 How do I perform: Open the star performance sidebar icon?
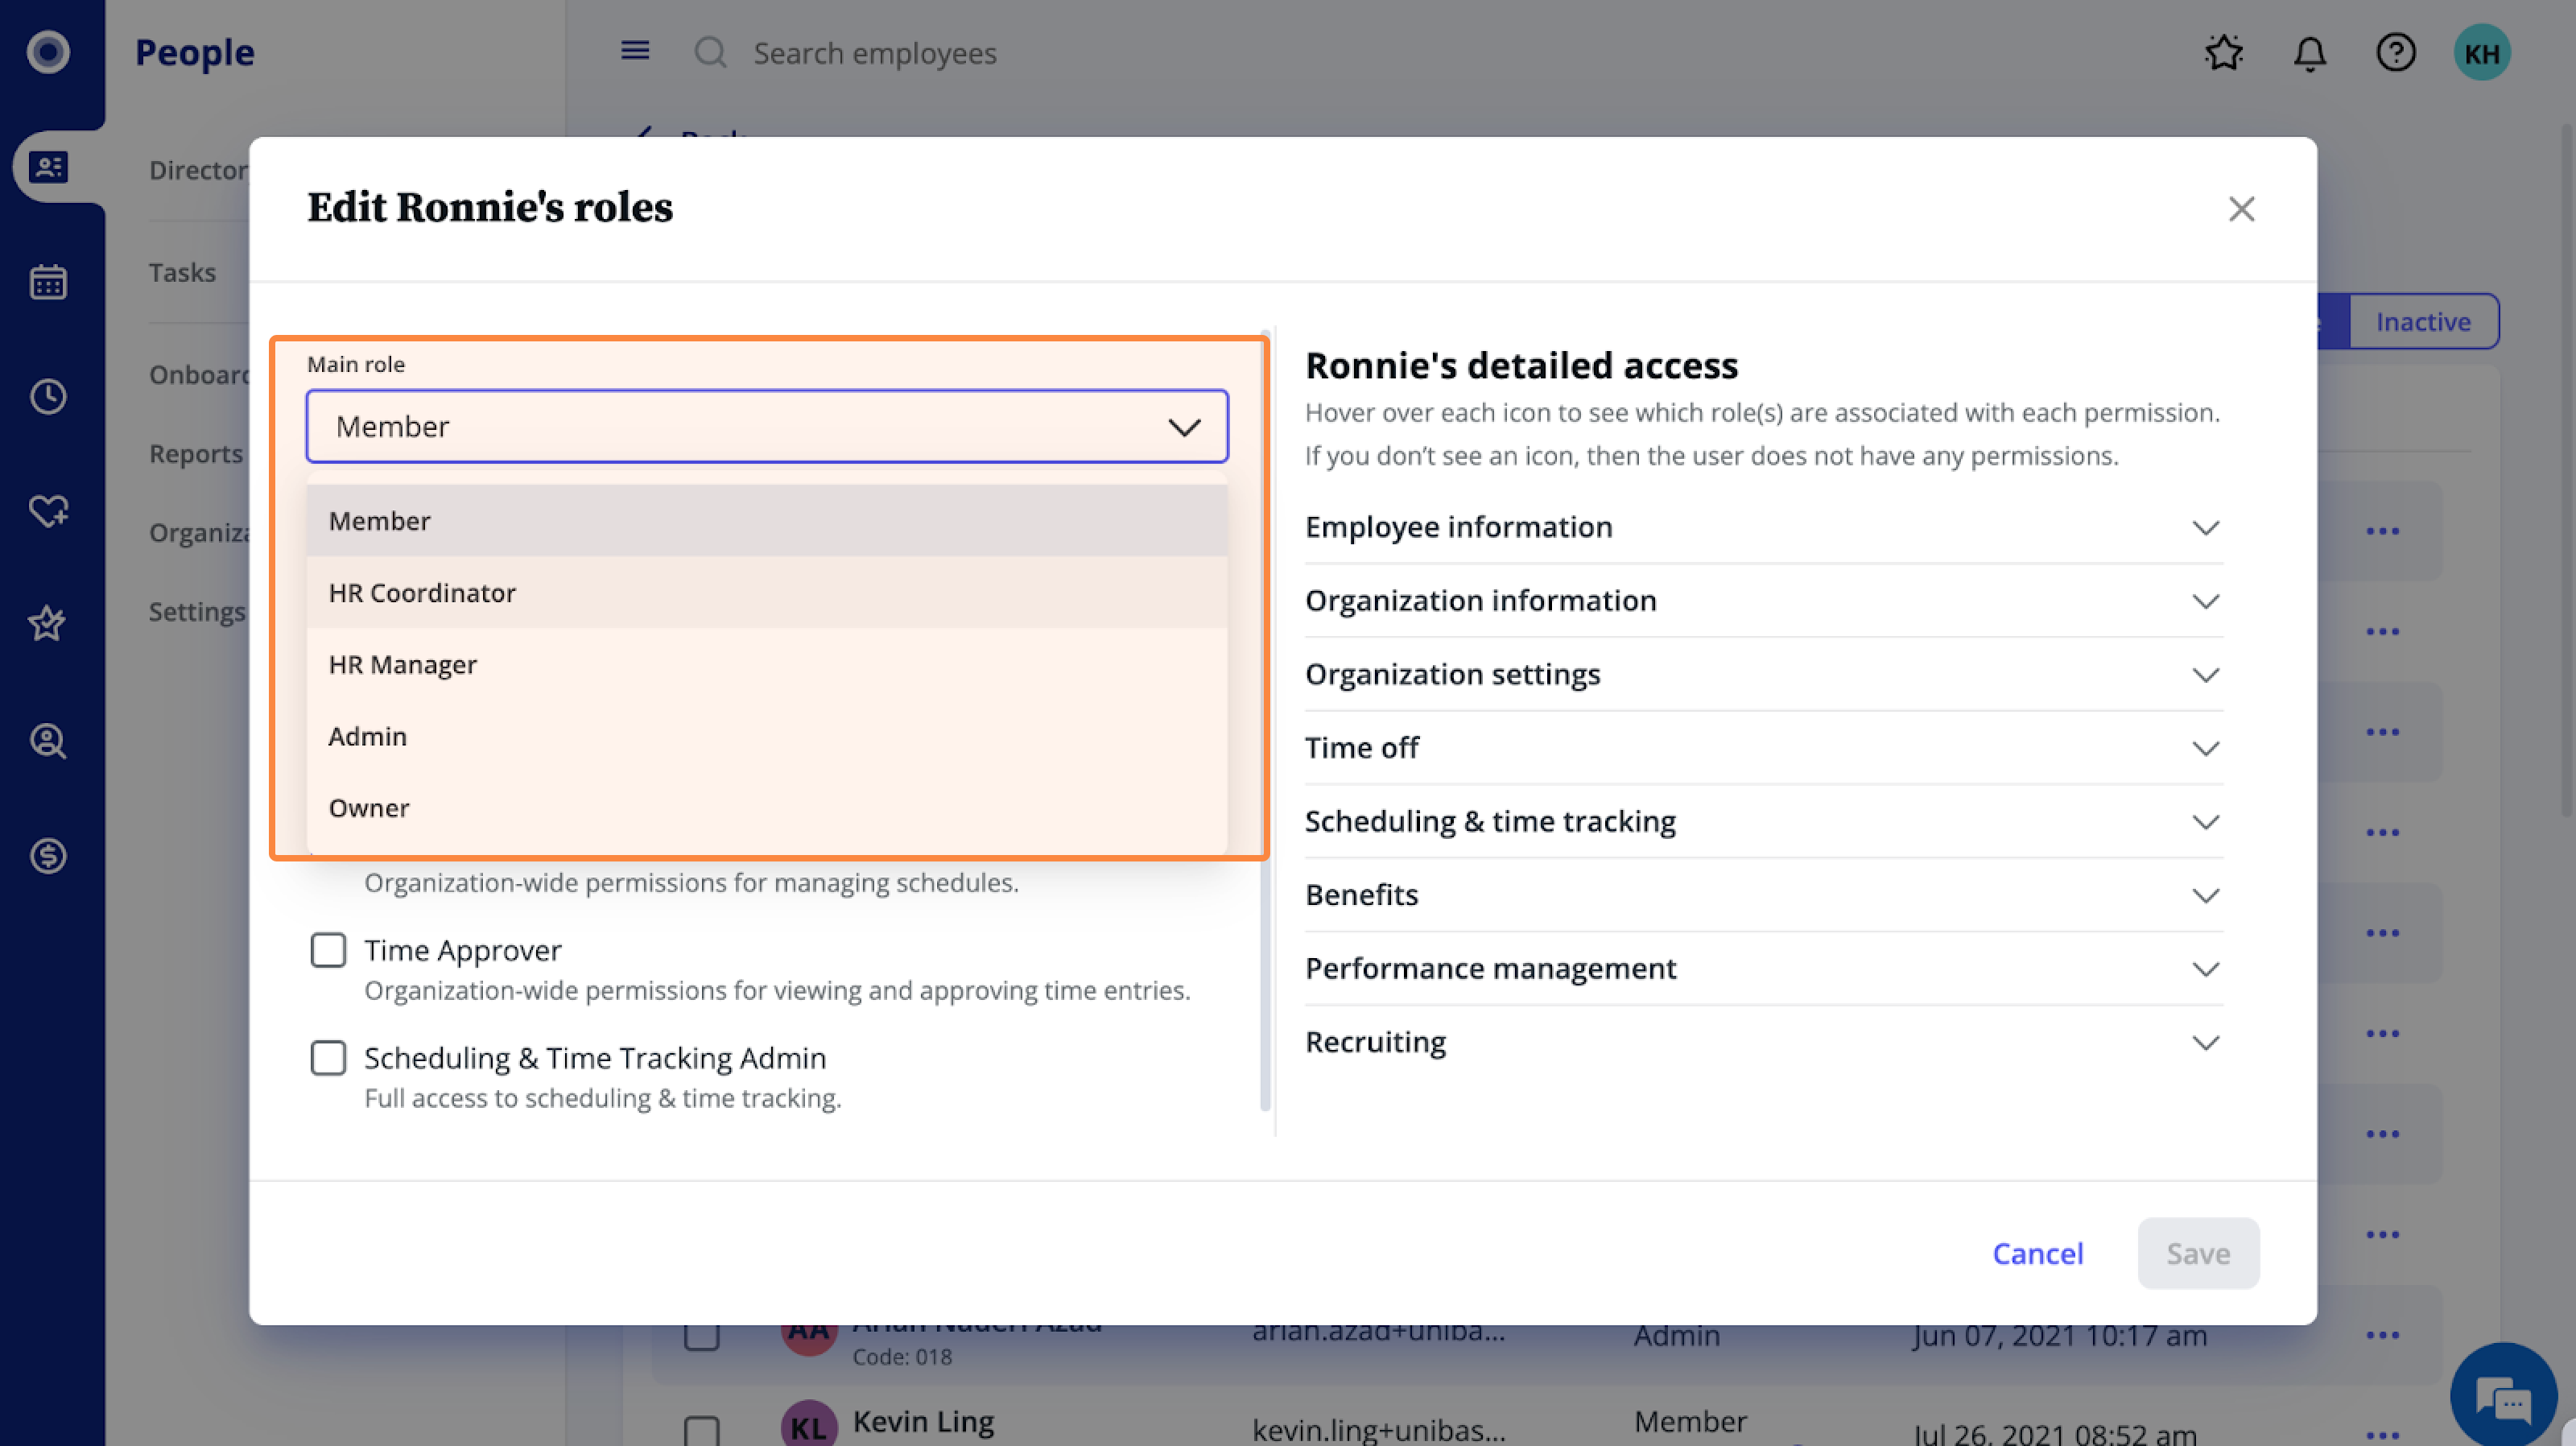pyautogui.click(x=48, y=624)
